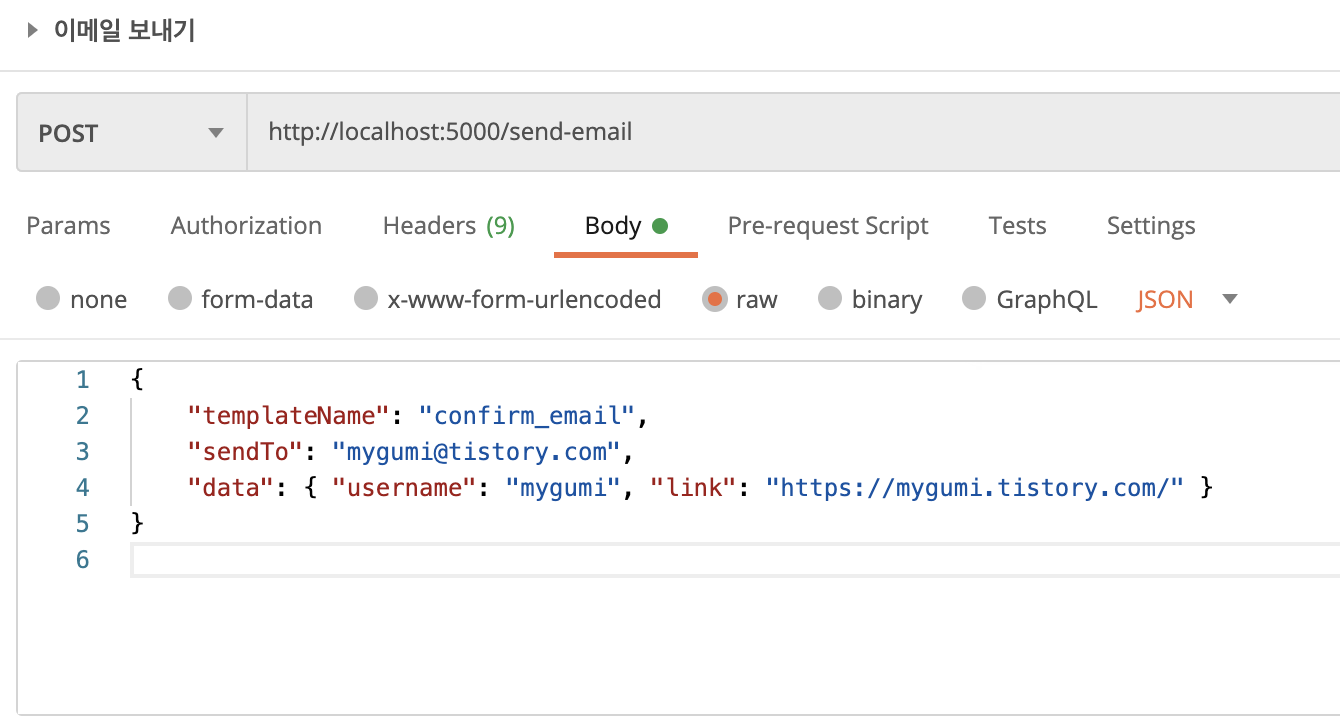Screen dimensions: 1340x724
Task: Expand the 이메일 보내기 request title arrow
Action: pyautogui.click(x=33, y=31)
